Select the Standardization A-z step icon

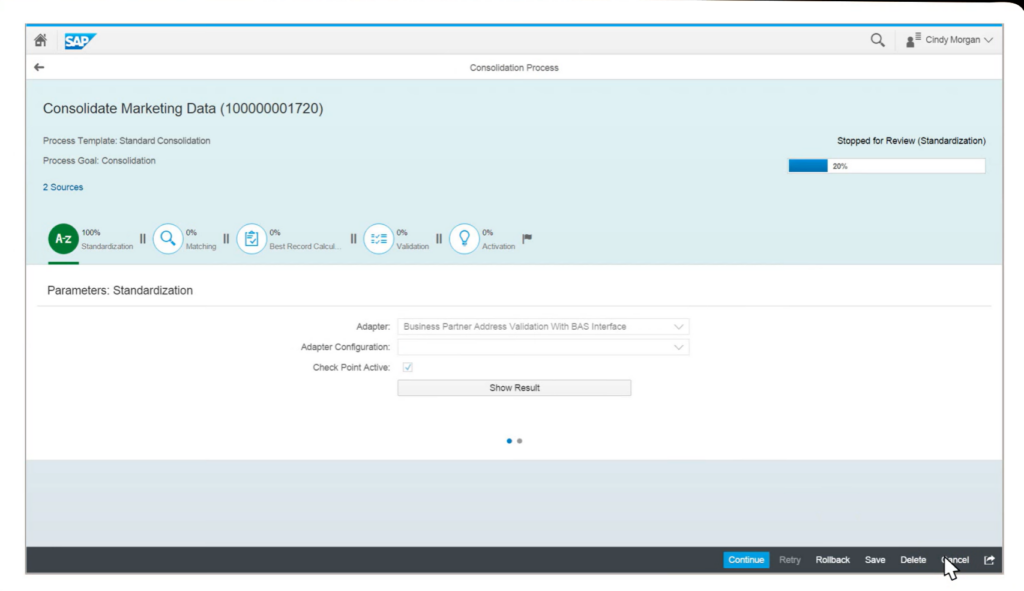[x=63, y=238]
